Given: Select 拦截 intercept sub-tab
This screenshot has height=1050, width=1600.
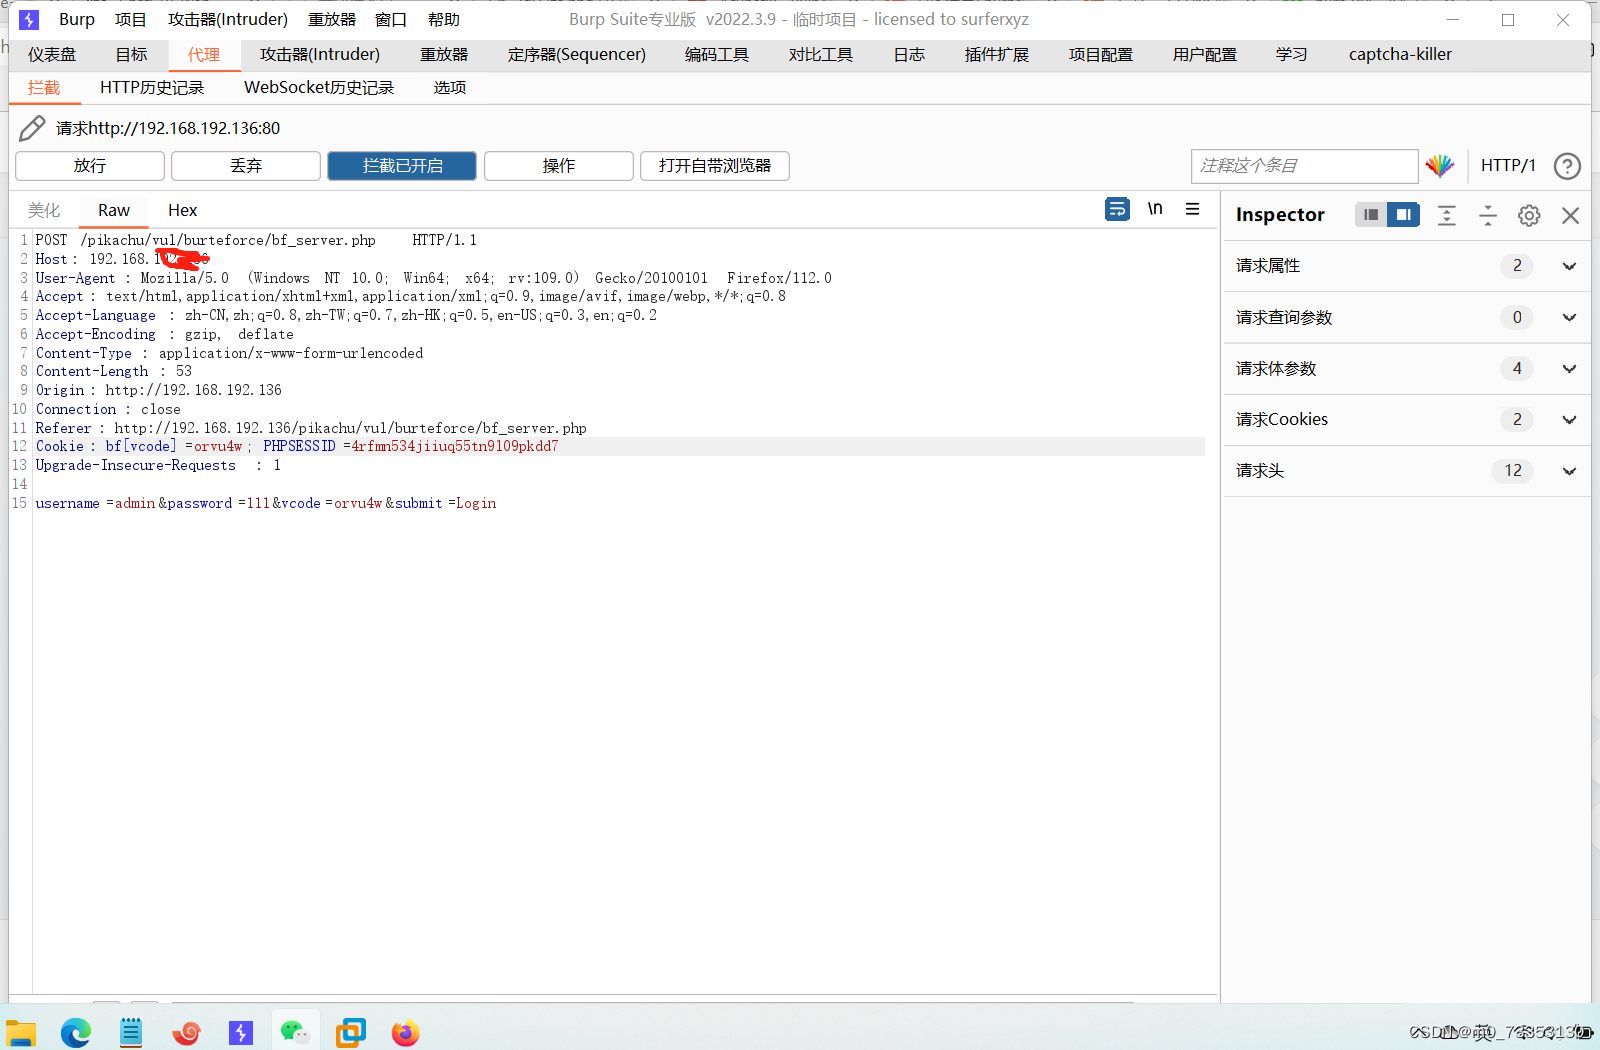Looking at the screenshot, I should tap(44, 88).
